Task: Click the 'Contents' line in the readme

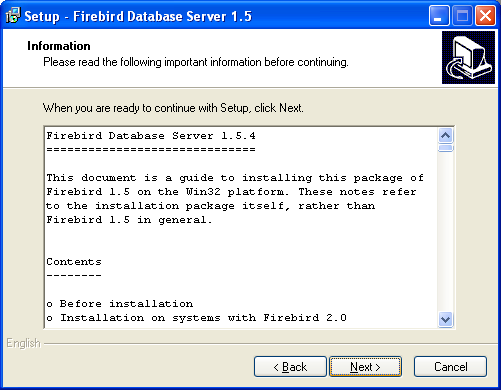Action: coord(74,262)
